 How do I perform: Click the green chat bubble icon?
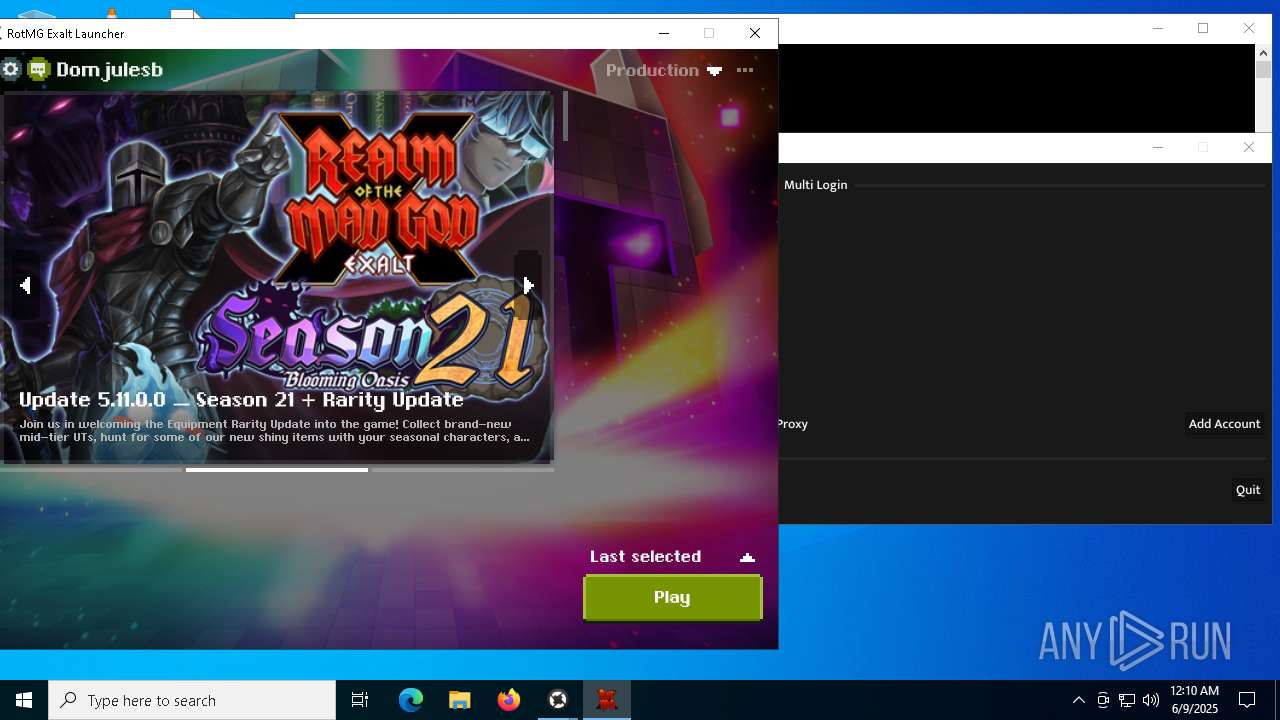(38, 69)
